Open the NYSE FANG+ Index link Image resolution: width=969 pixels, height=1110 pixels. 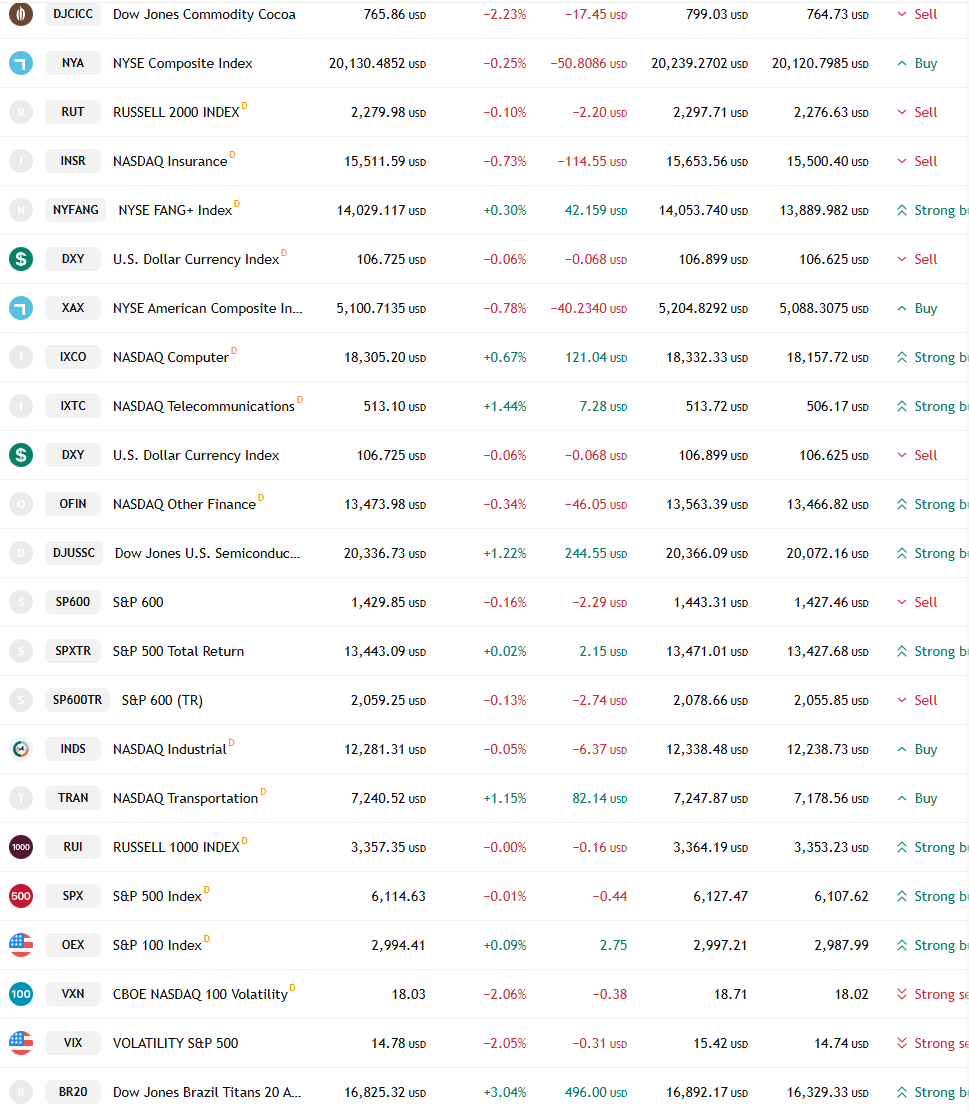click(x=175, y=210)
